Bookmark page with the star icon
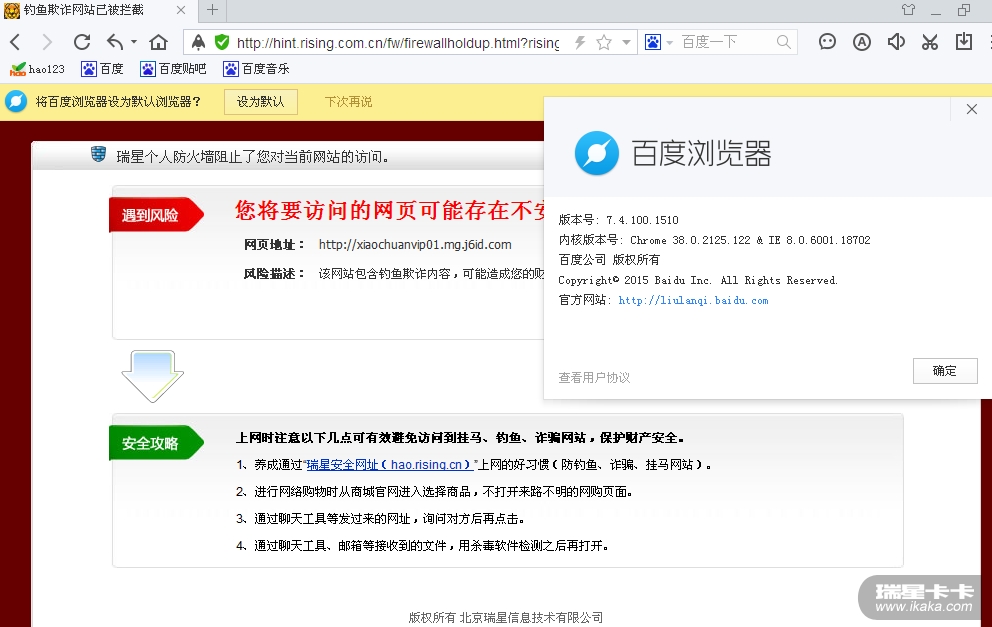Screen dimensions: 992x627 tap(604, 42)
